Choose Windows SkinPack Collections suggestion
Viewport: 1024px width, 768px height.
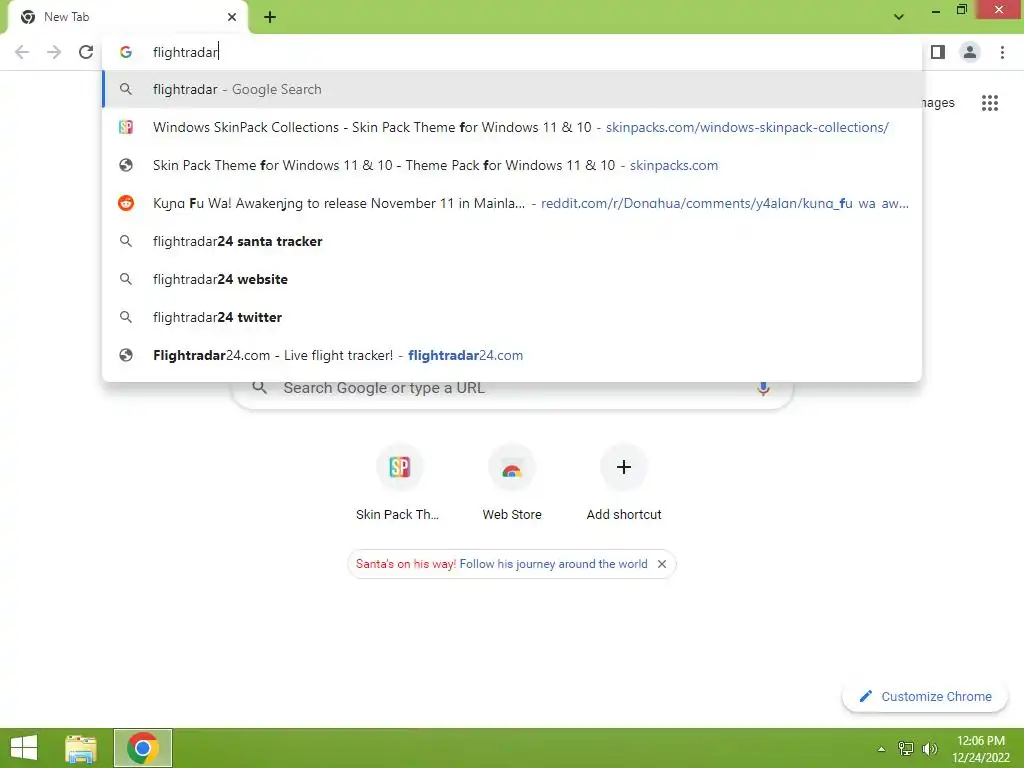pos(512,127)
